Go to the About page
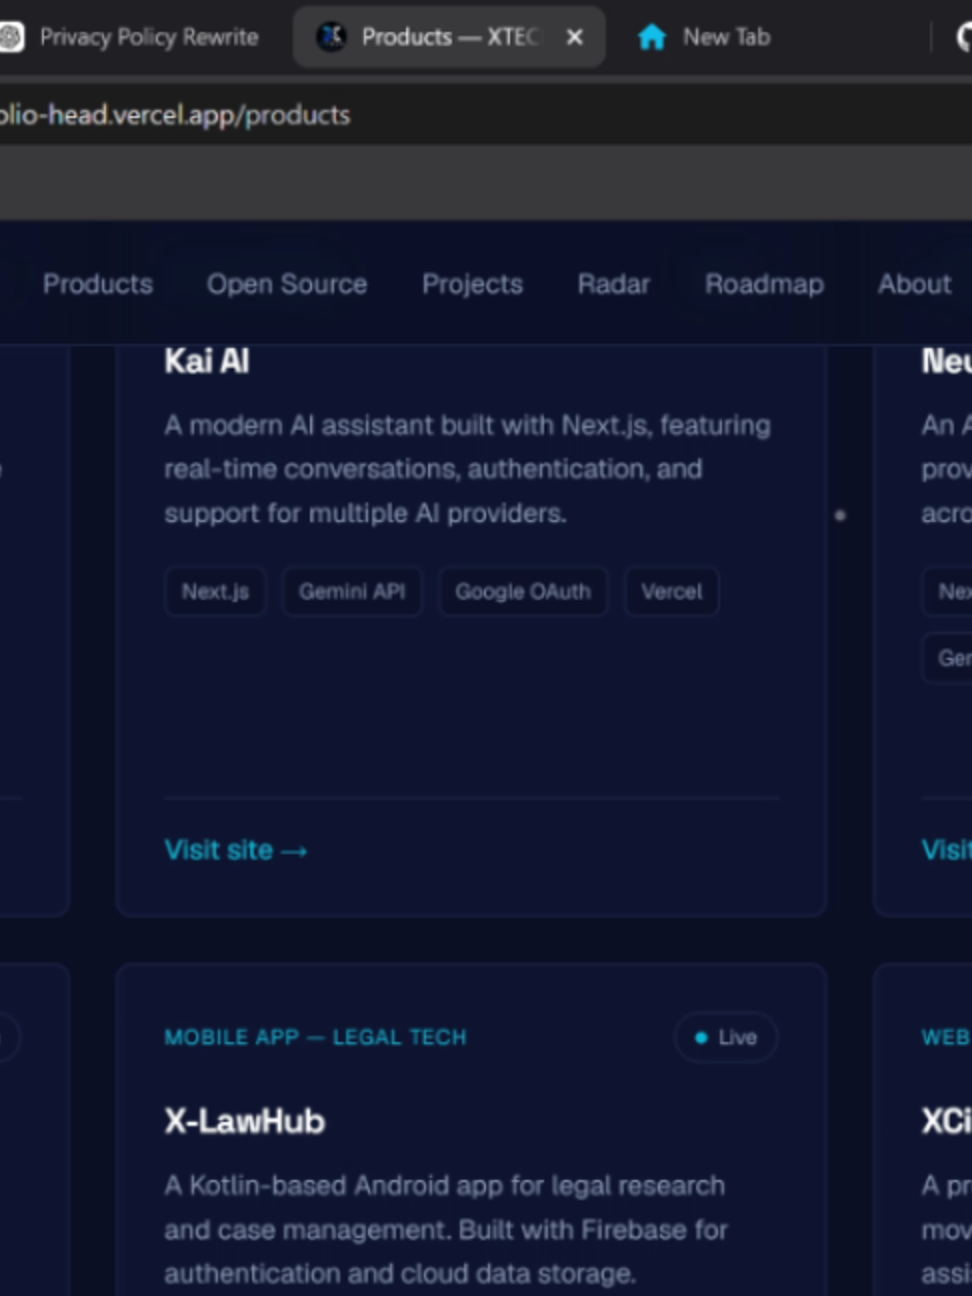This screenshot has height=1296, width=972. coord(915,284)
